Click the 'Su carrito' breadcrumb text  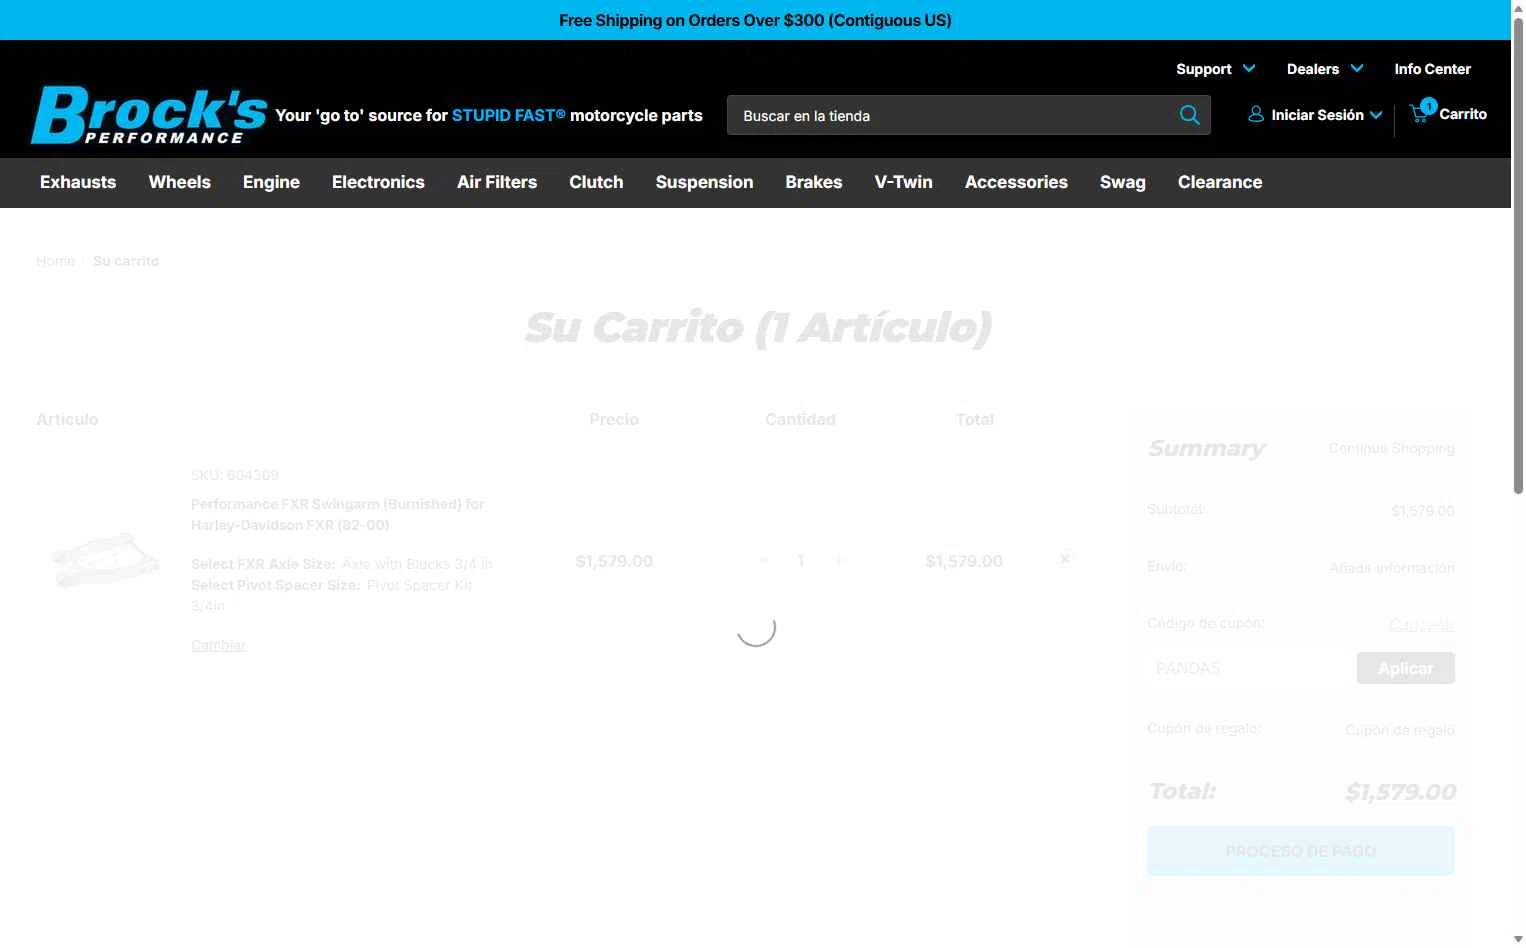[x=126, y=261]
